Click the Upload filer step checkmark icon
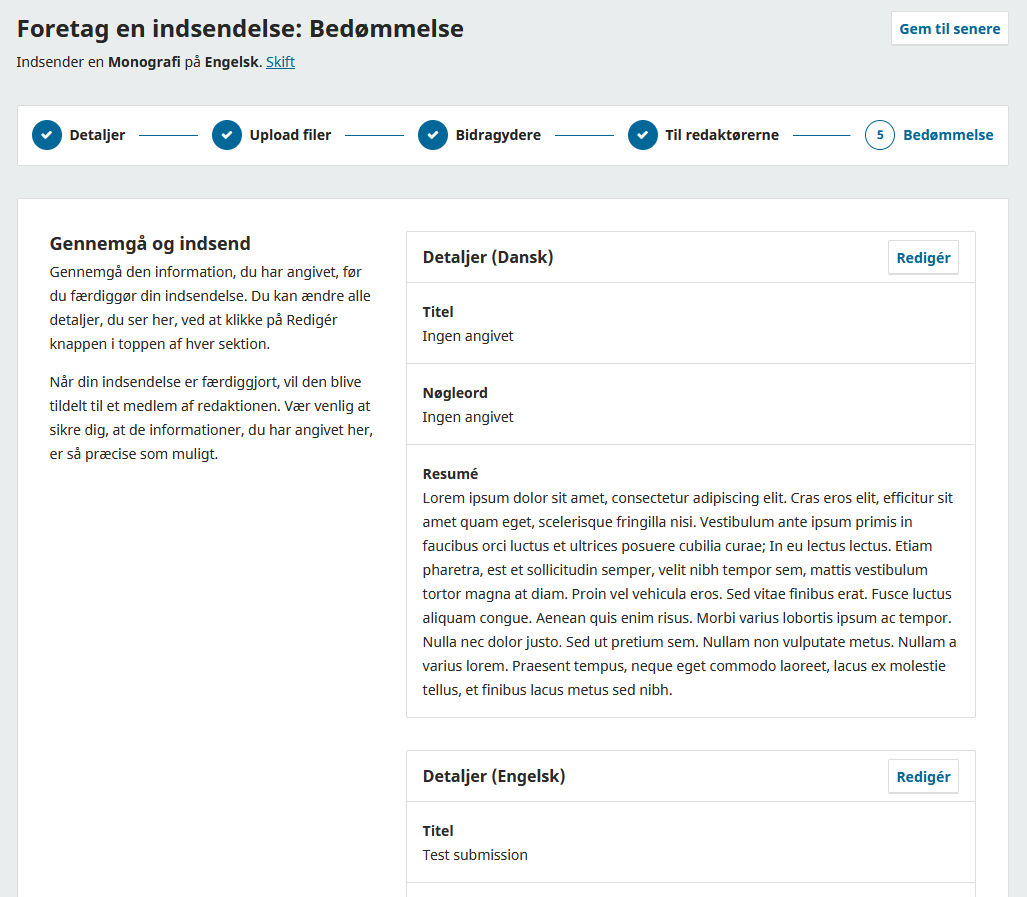Screen dimensions: 1027x897 click(227, 134)
